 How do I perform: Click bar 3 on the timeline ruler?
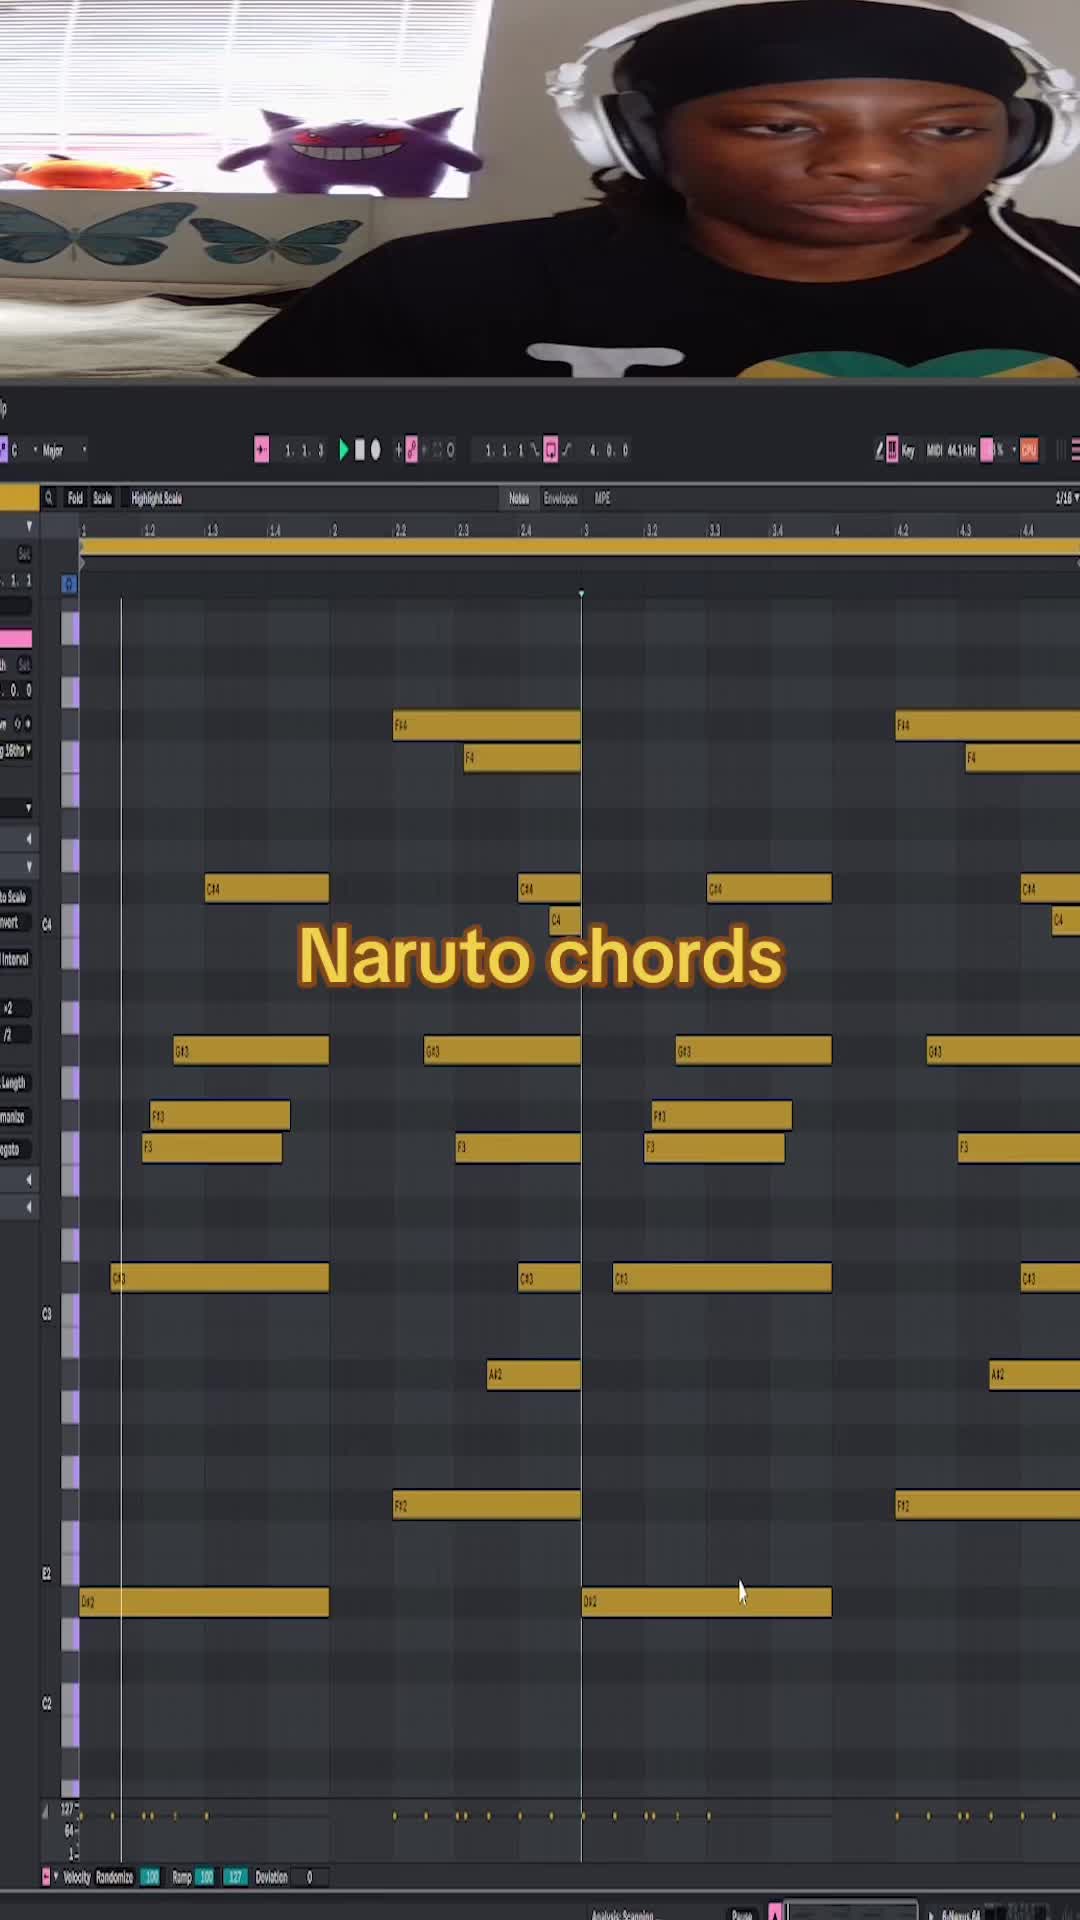tap(586, 530)
